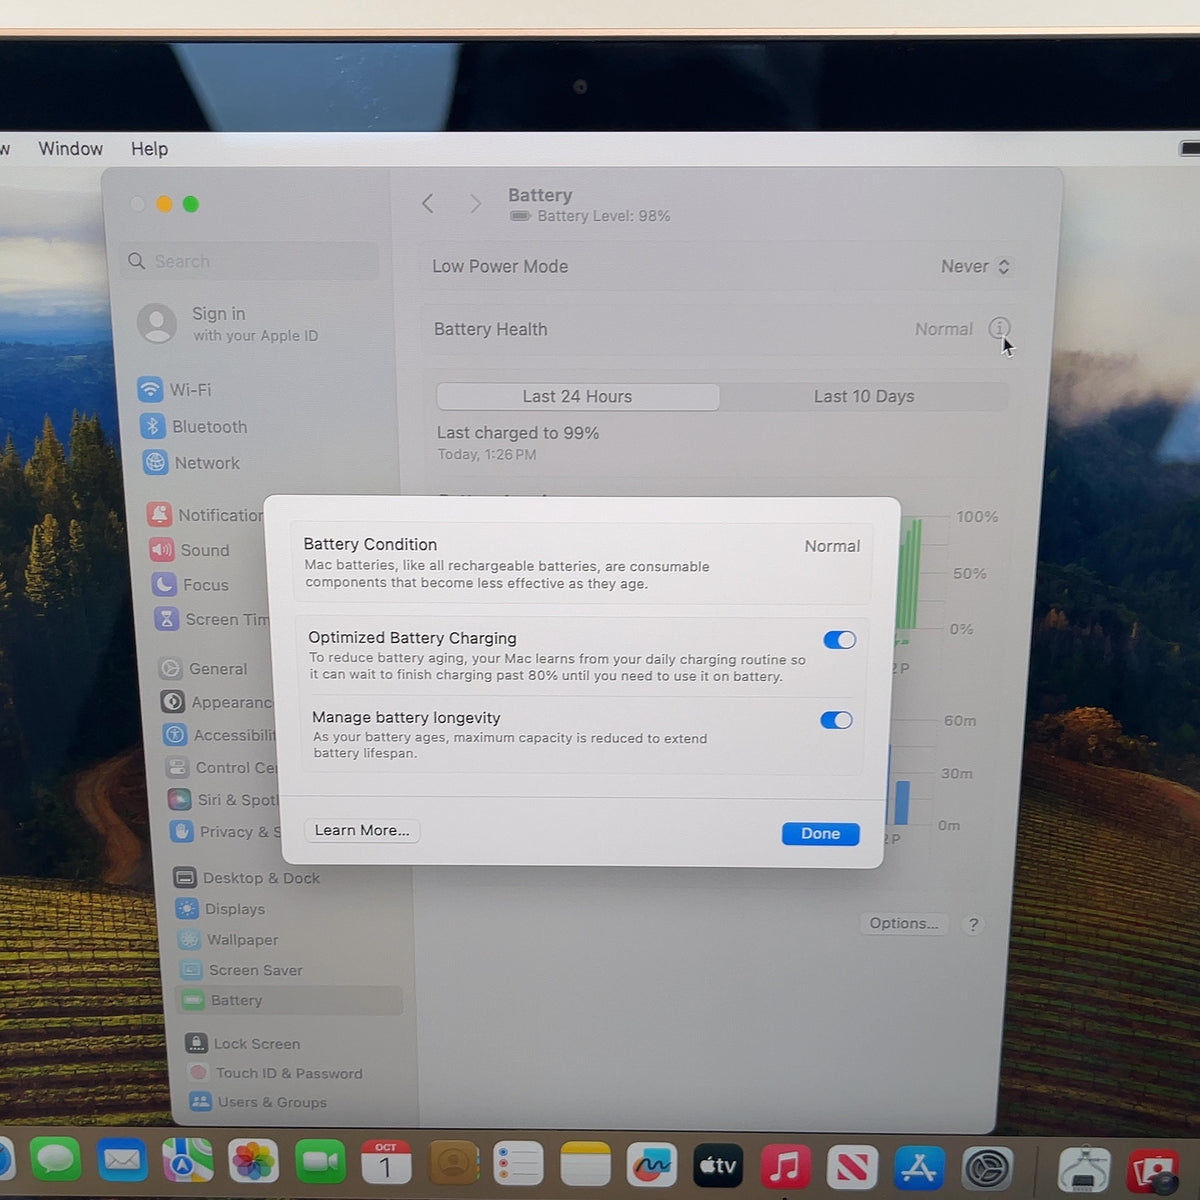The width and height of the screenshot is (1200, 1200).
Task: Launch Apple TV from the Dock
Action: pyautogui.click(x=718, y=1166)
